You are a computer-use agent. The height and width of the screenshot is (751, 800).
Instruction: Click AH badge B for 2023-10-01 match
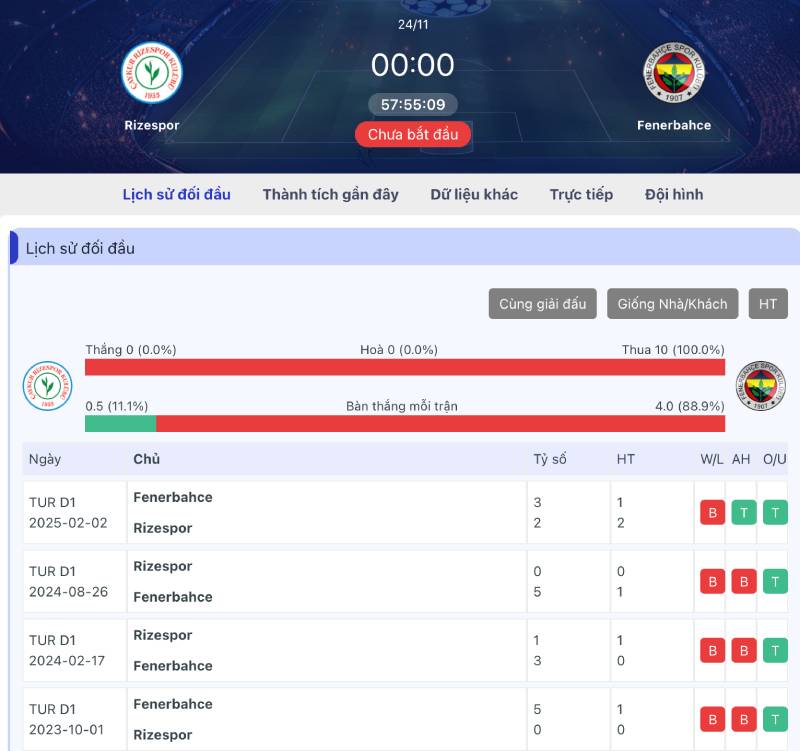tap(744, 719)
